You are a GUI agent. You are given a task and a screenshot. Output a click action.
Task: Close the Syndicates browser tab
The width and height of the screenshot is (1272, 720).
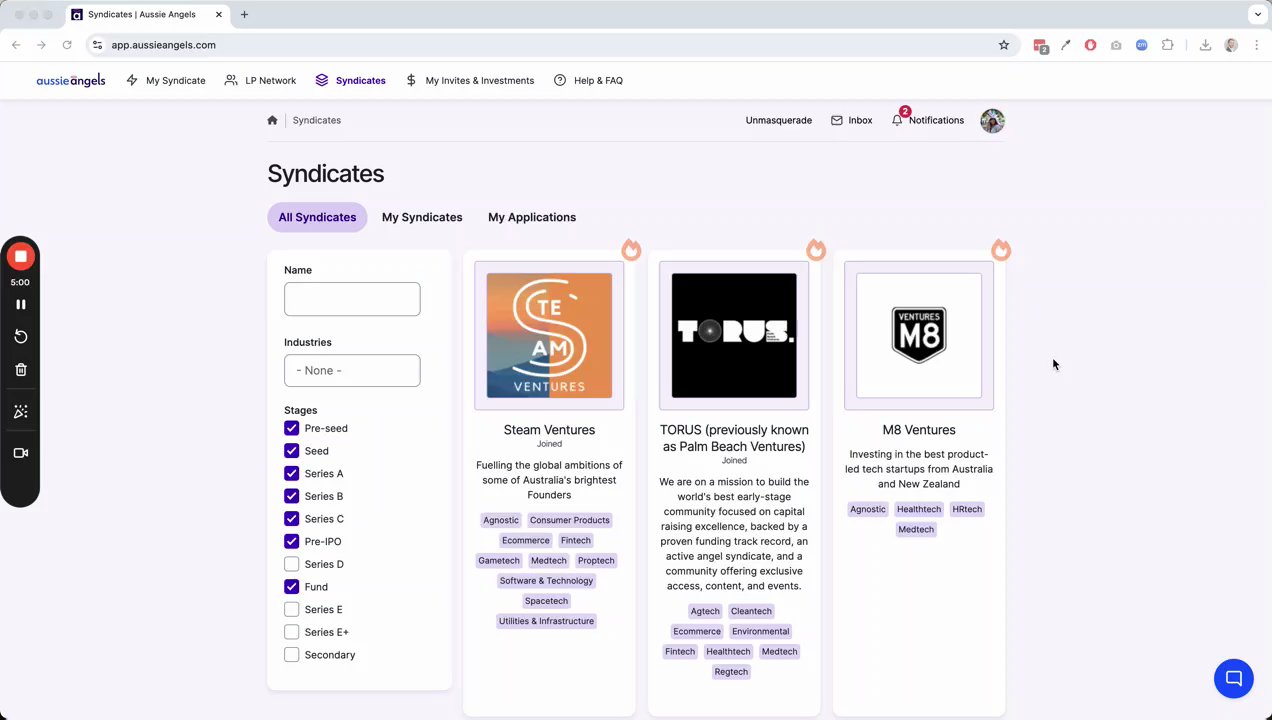[219, 15]
